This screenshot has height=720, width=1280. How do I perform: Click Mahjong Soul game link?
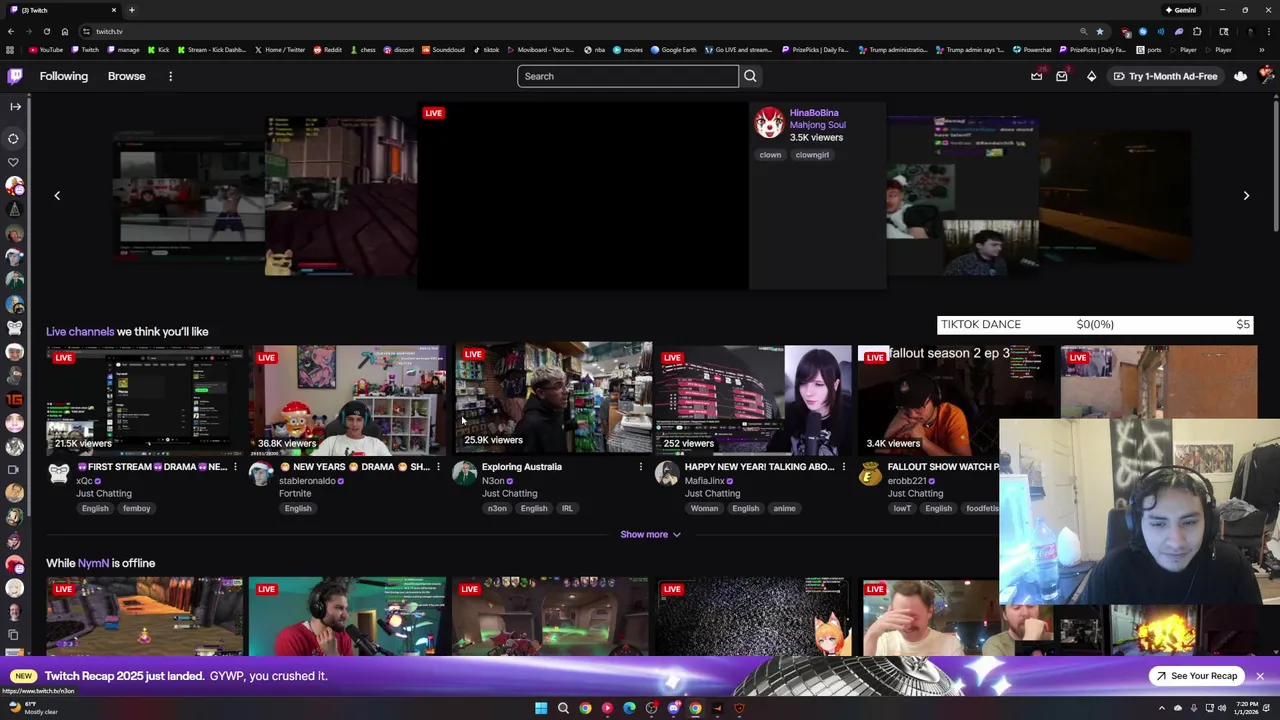[x=817, y=125]
